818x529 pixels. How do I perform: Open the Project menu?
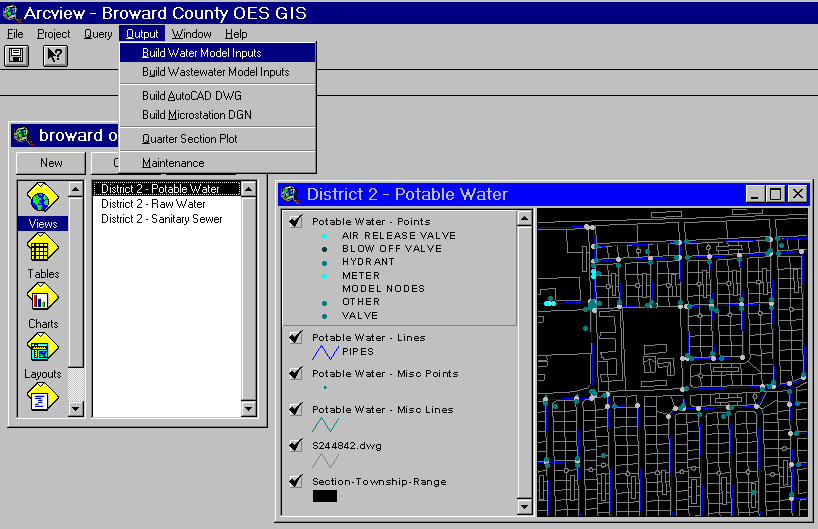[x=53, y=34]
